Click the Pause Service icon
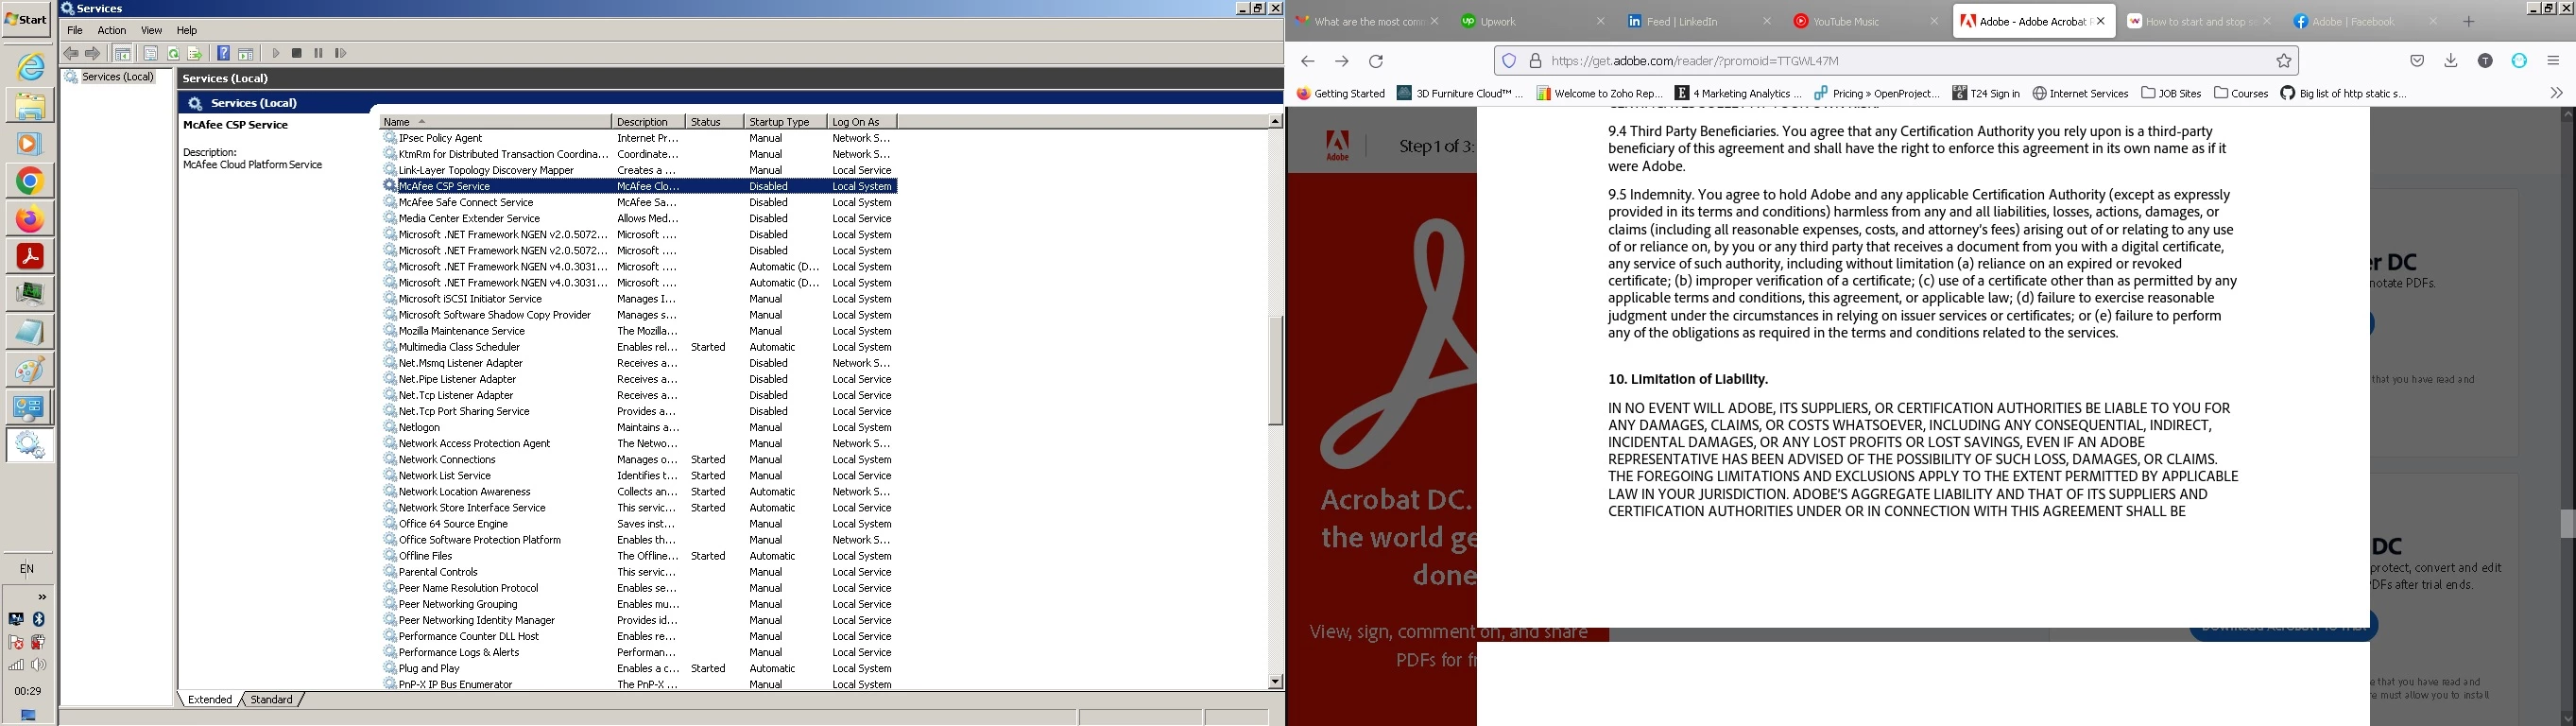Image resolution: width=2576 pixels, height=726 pixels. 319,54
